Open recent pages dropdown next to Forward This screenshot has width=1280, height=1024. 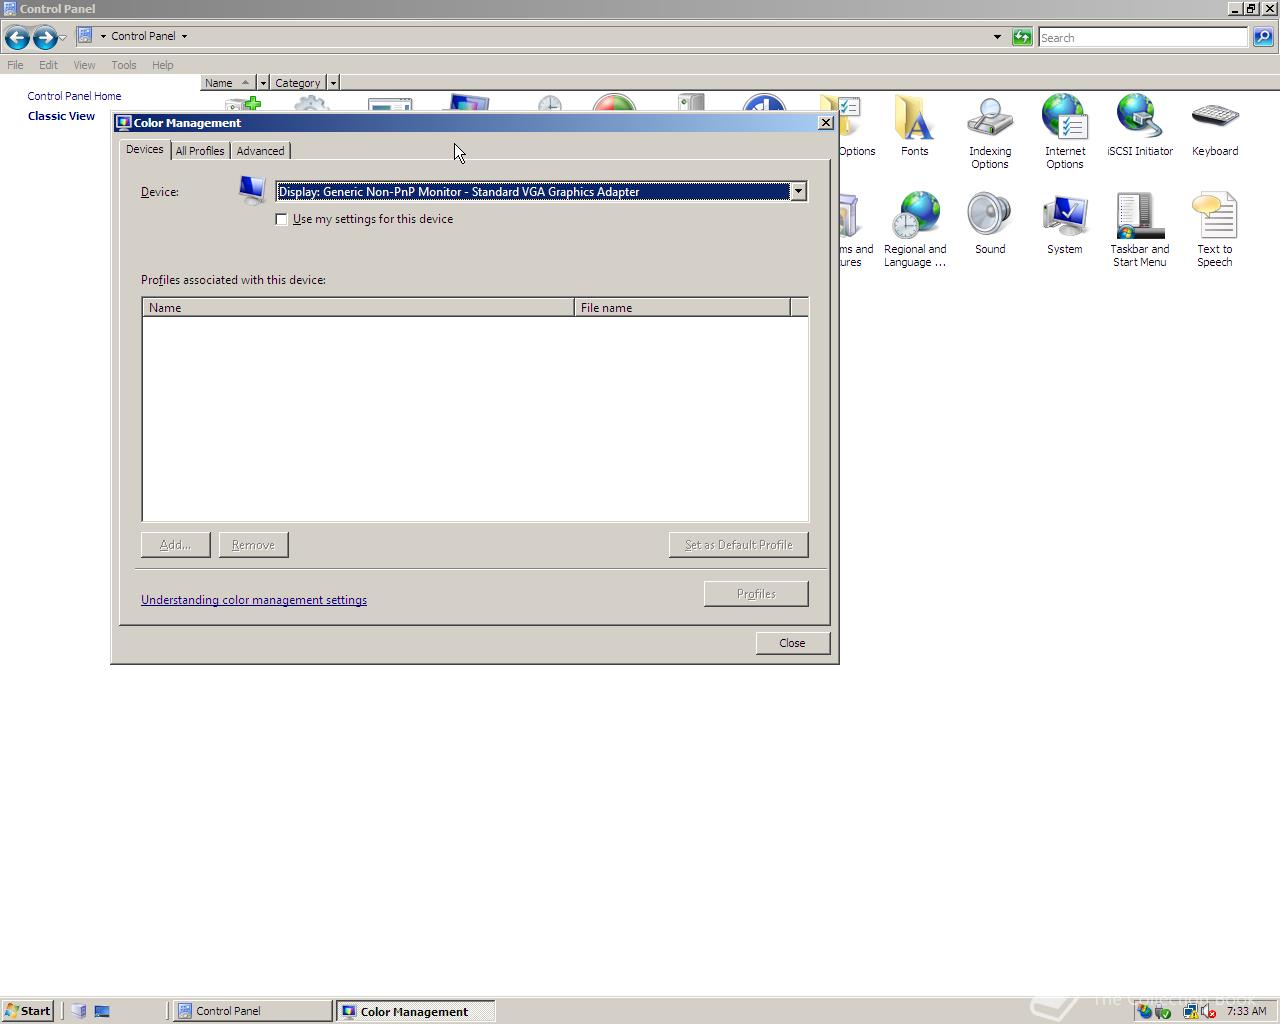click(63, 38)
